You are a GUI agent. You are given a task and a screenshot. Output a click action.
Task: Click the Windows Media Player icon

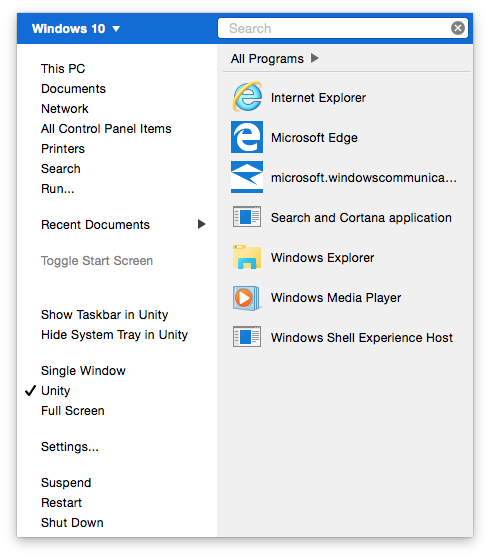pyautogui.click(x=246, y=298)
